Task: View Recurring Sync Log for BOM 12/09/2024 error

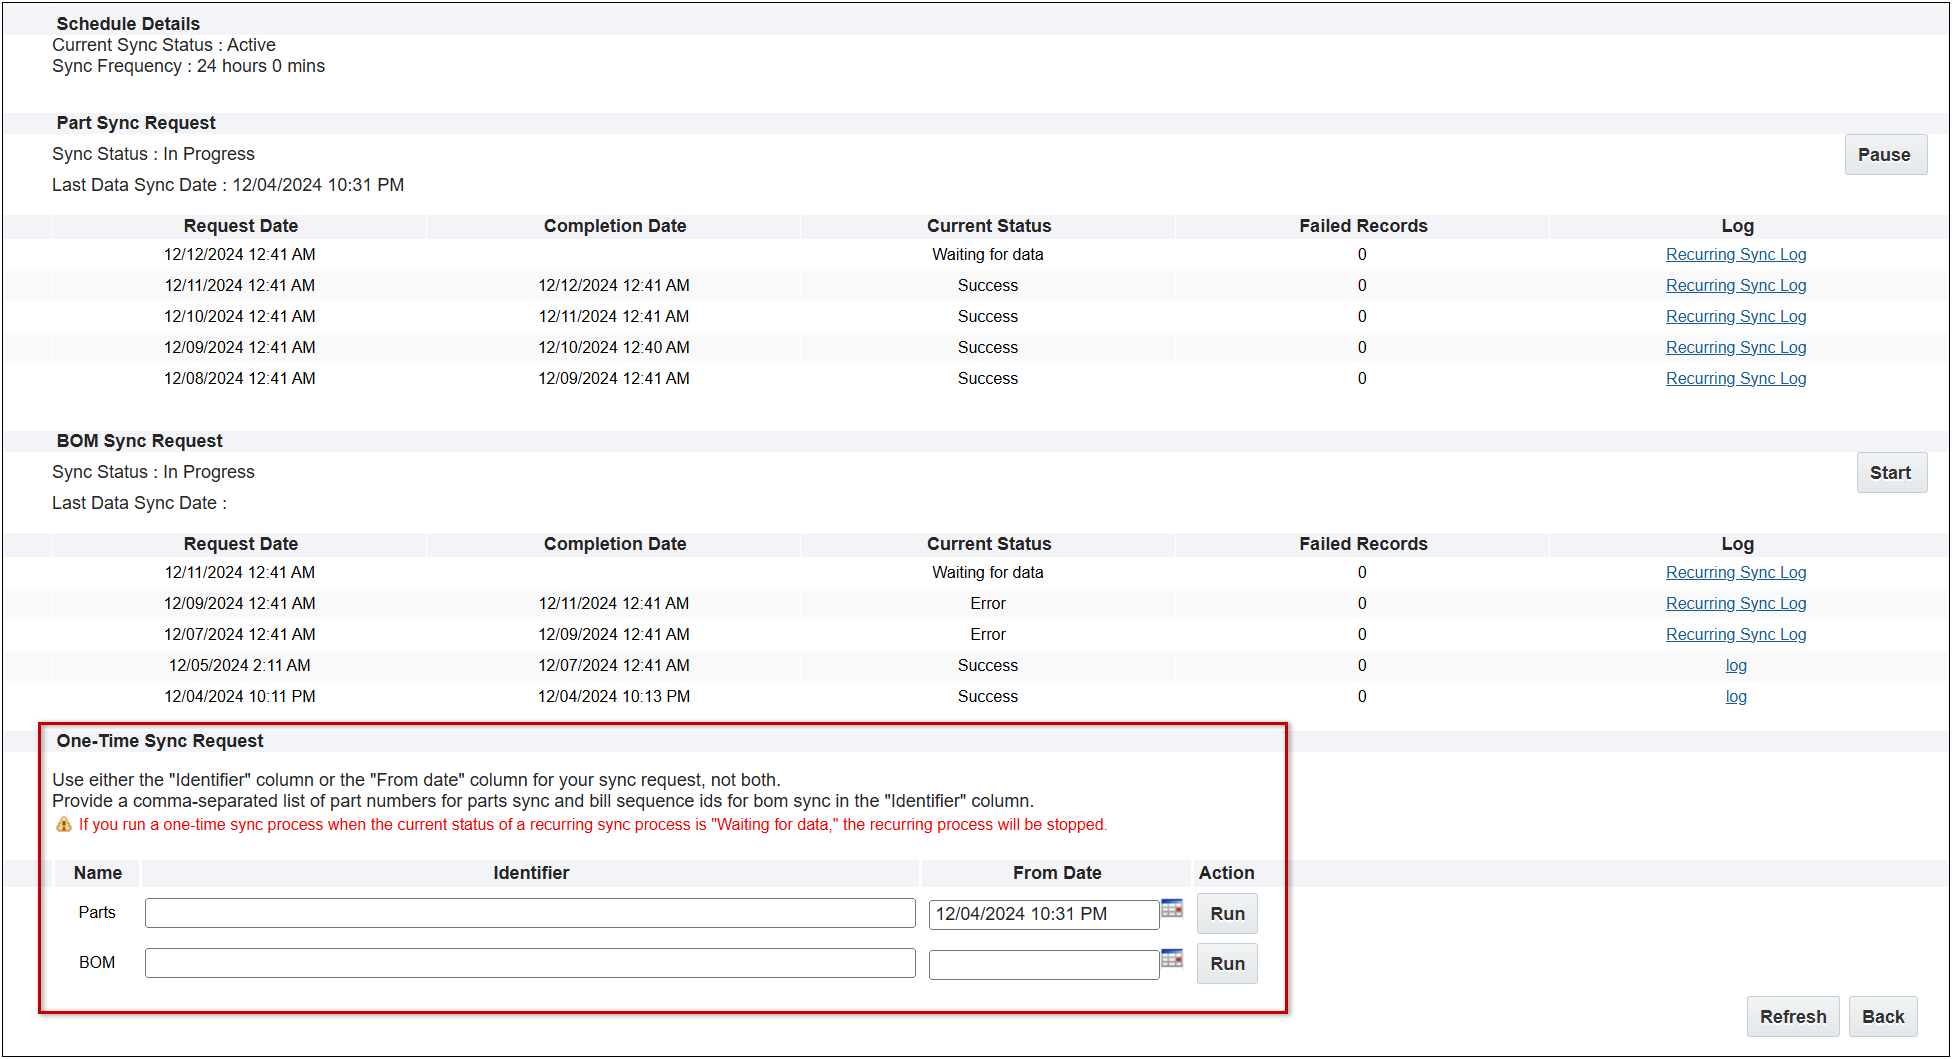Action: [x=1735, y=604]
